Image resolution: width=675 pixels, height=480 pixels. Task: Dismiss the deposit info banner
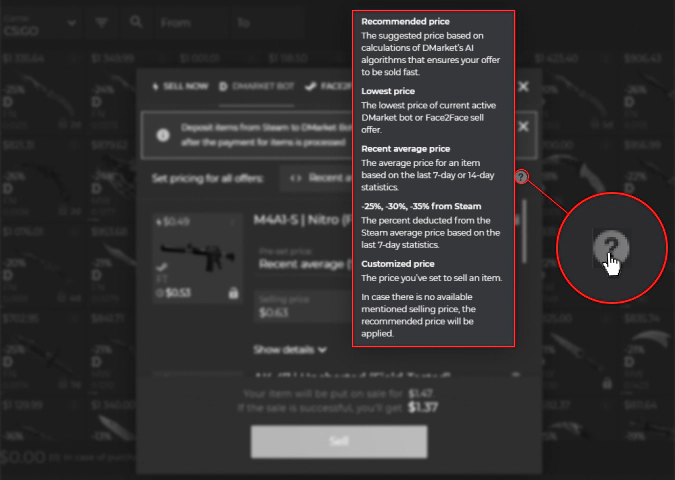tap(523, 127)
